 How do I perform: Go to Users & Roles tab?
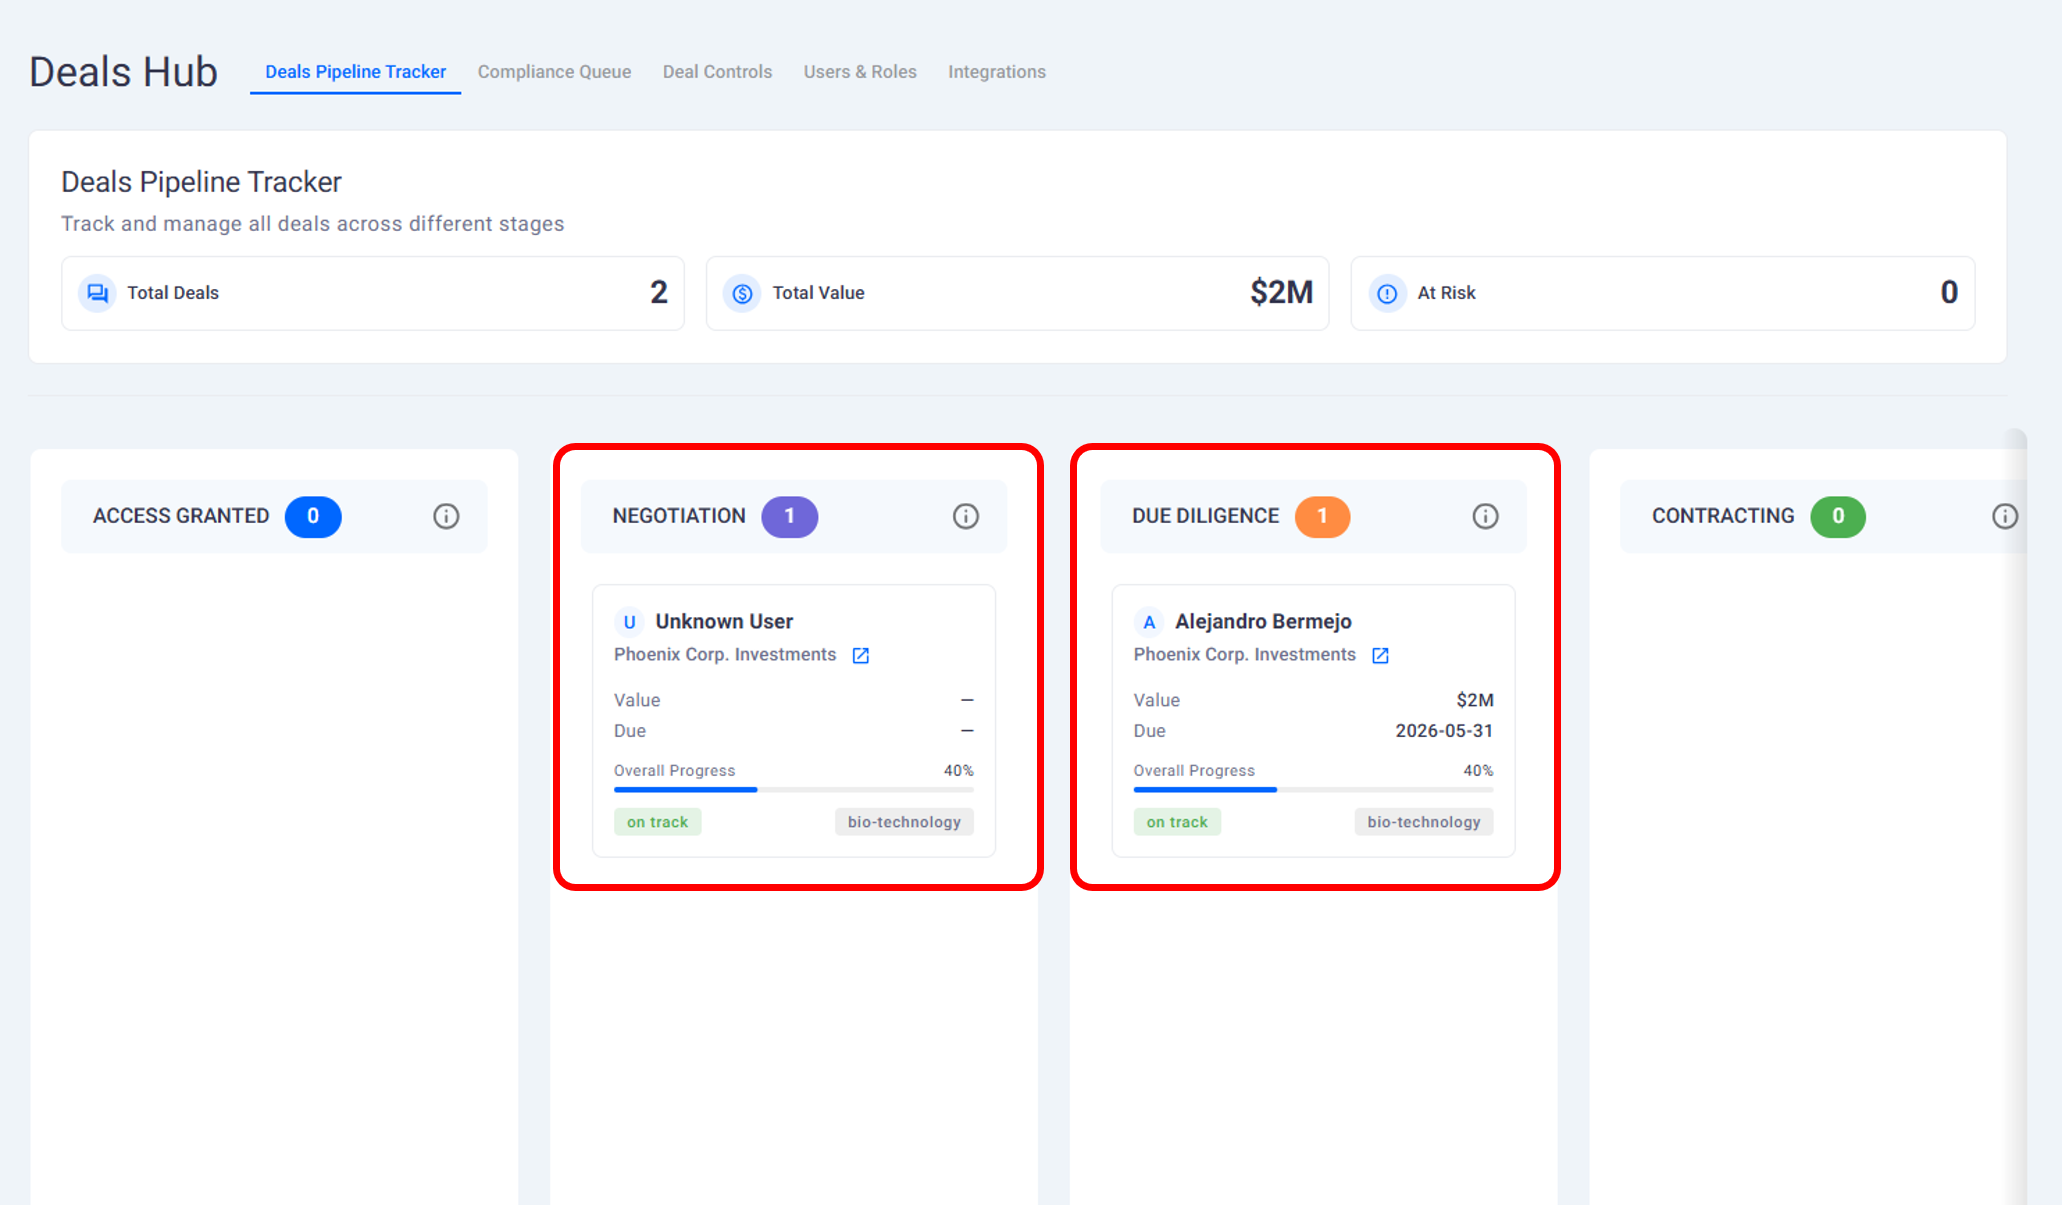pos(860,72)
